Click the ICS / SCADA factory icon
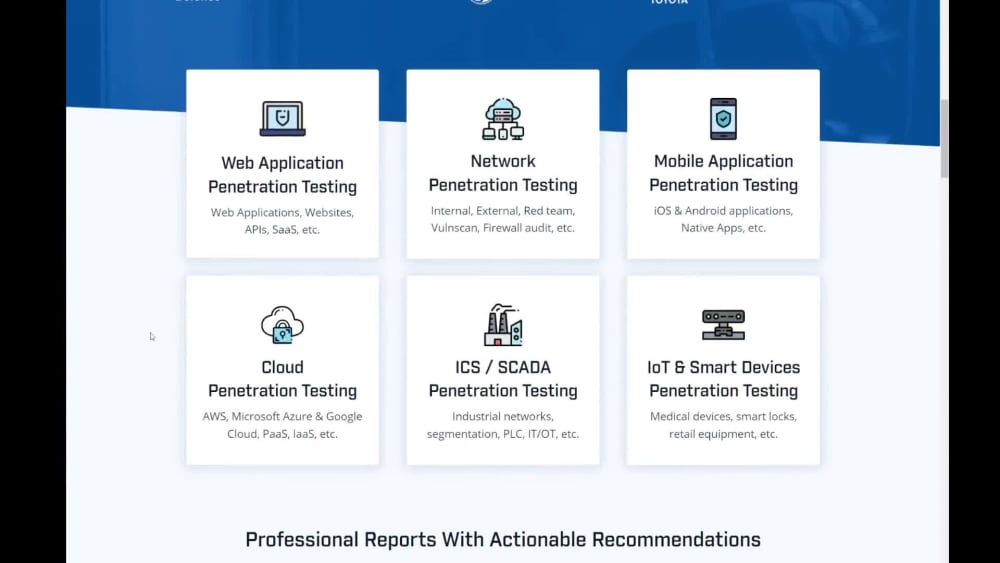The width and height of the screenshot is (1000, 563). (503, 325)
